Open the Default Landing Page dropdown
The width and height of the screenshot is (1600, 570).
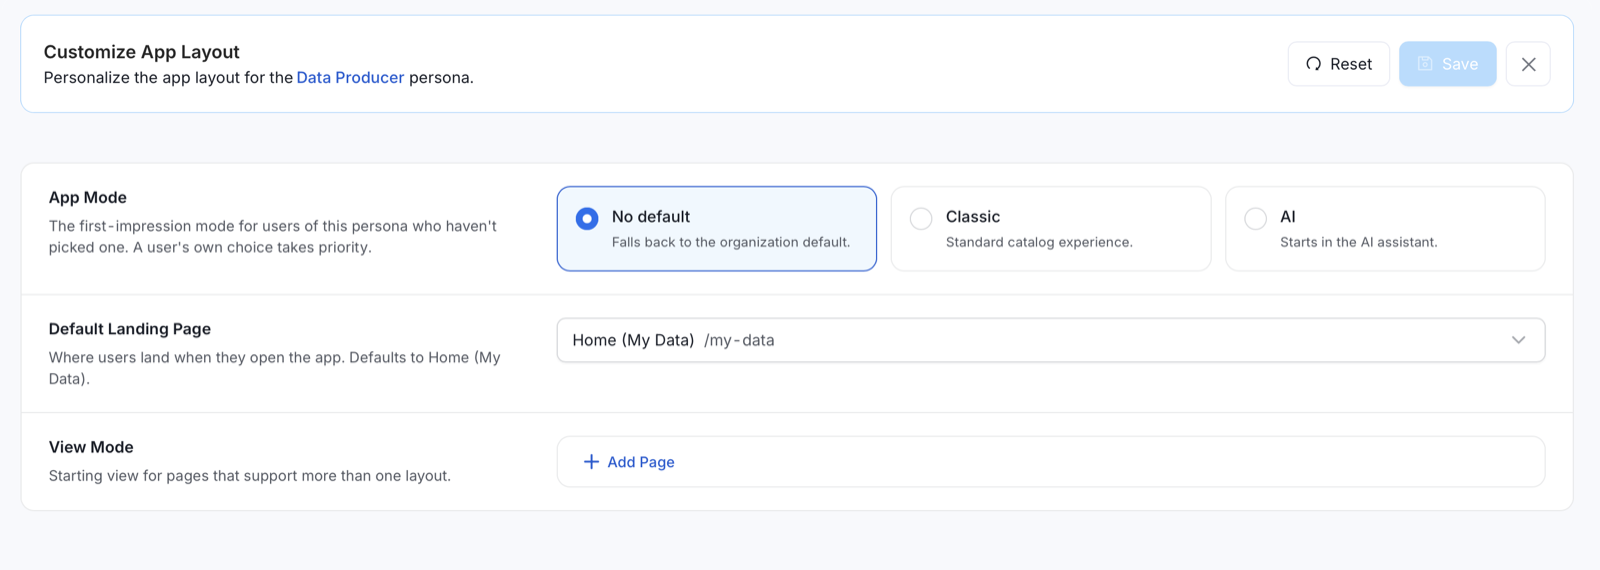click(x=1050, y=340)
